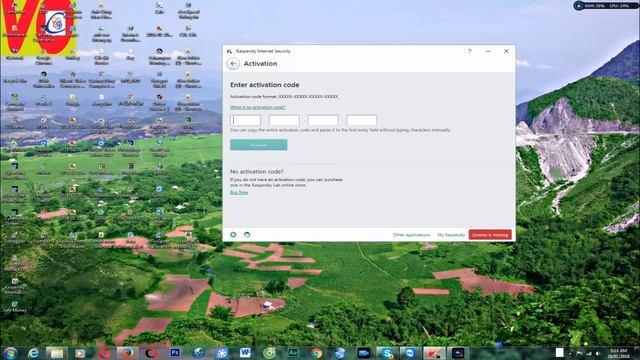Open the taskbar clock and date
Screen dimensions: 640x360
(x=618, y=353)
